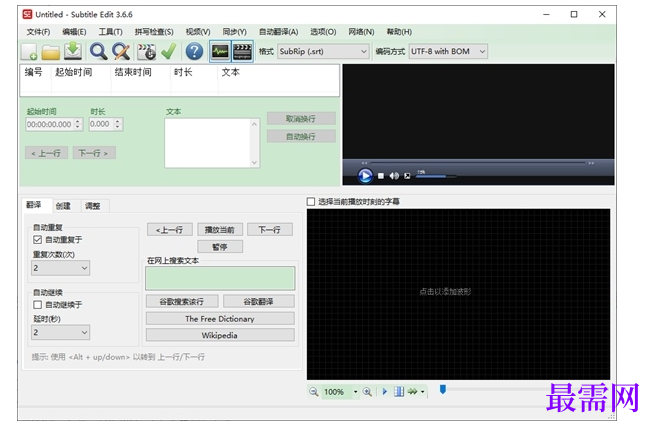Image resolution: width=658 pixels, height=429 pixels.
Task: Run the spell check green checkmark icon
Action: (169, 52)
